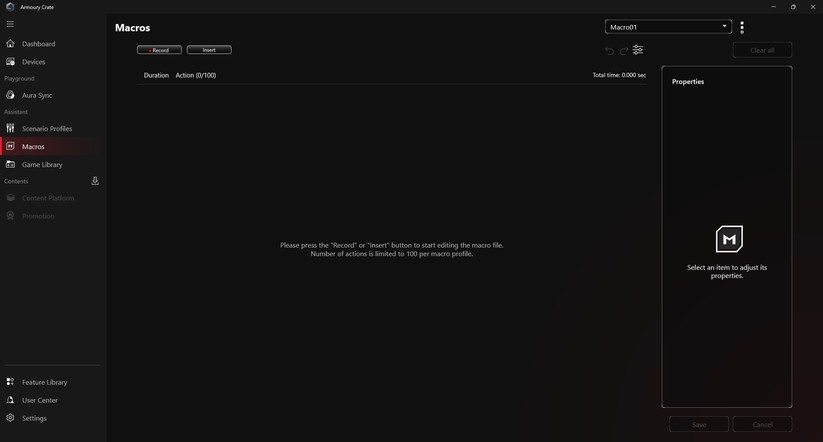Screen dimensions: 823x442
Task: Expand the Macro01 profile dropdown
Action: (668, 27)
